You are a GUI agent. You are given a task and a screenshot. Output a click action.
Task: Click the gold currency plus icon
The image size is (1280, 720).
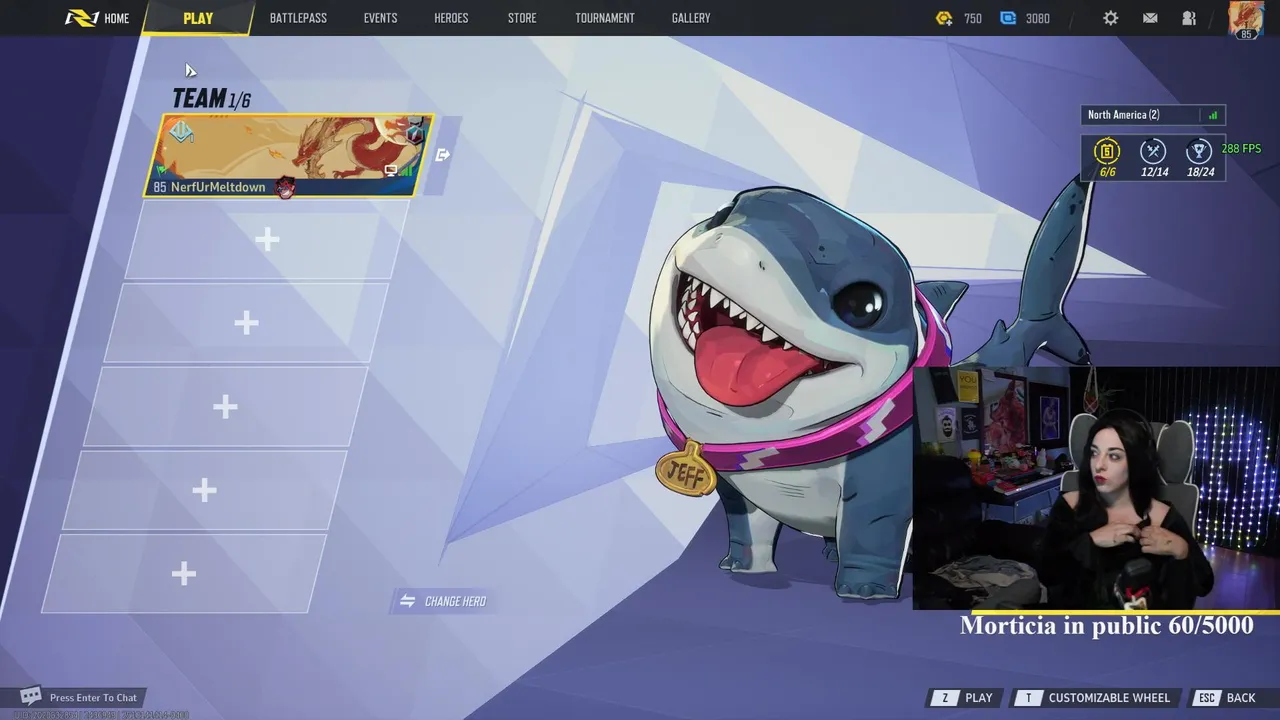click(944, 18)
